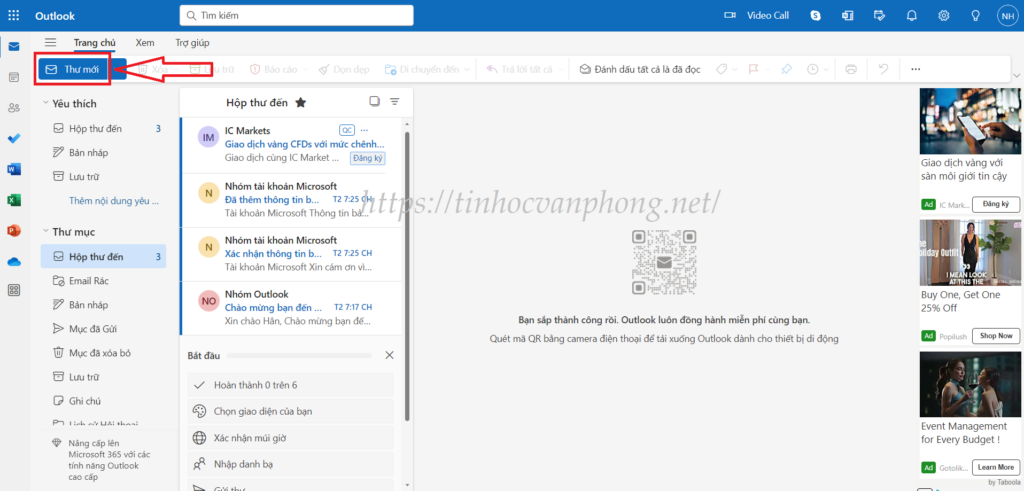Click Chọn giao diện của bạn step
Screen dimensions: 1024x491
pyautogui.click(x=291, y=411)
